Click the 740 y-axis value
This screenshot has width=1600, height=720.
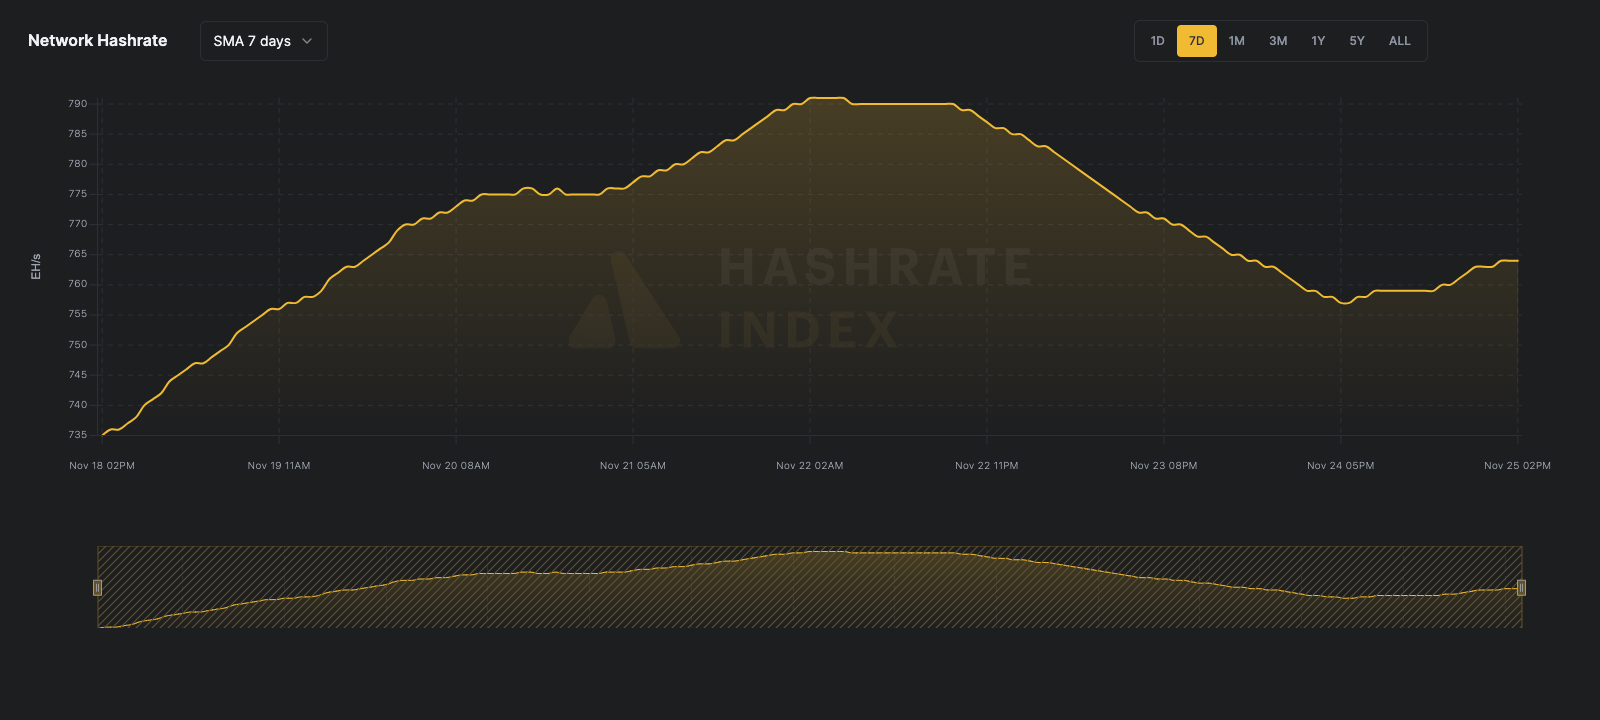tap(78, 405)
